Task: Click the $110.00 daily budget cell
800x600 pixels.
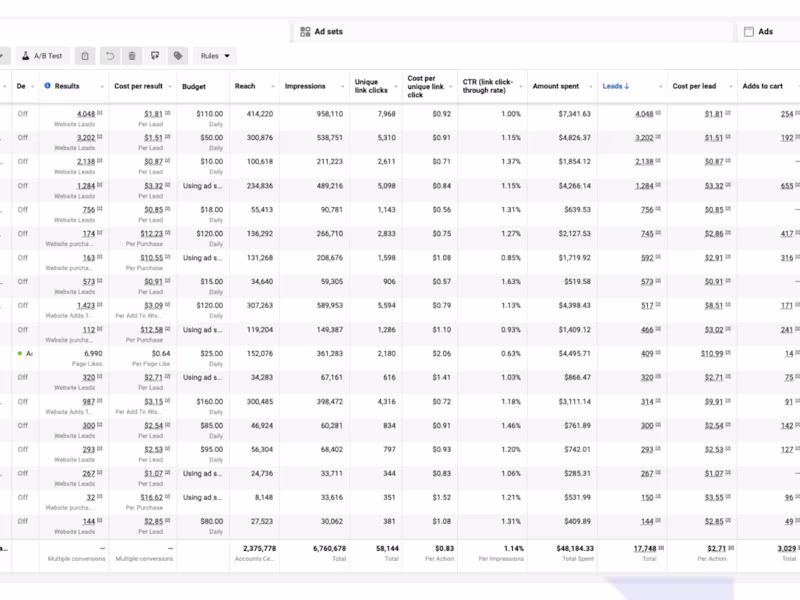Action: coord(209,114)
